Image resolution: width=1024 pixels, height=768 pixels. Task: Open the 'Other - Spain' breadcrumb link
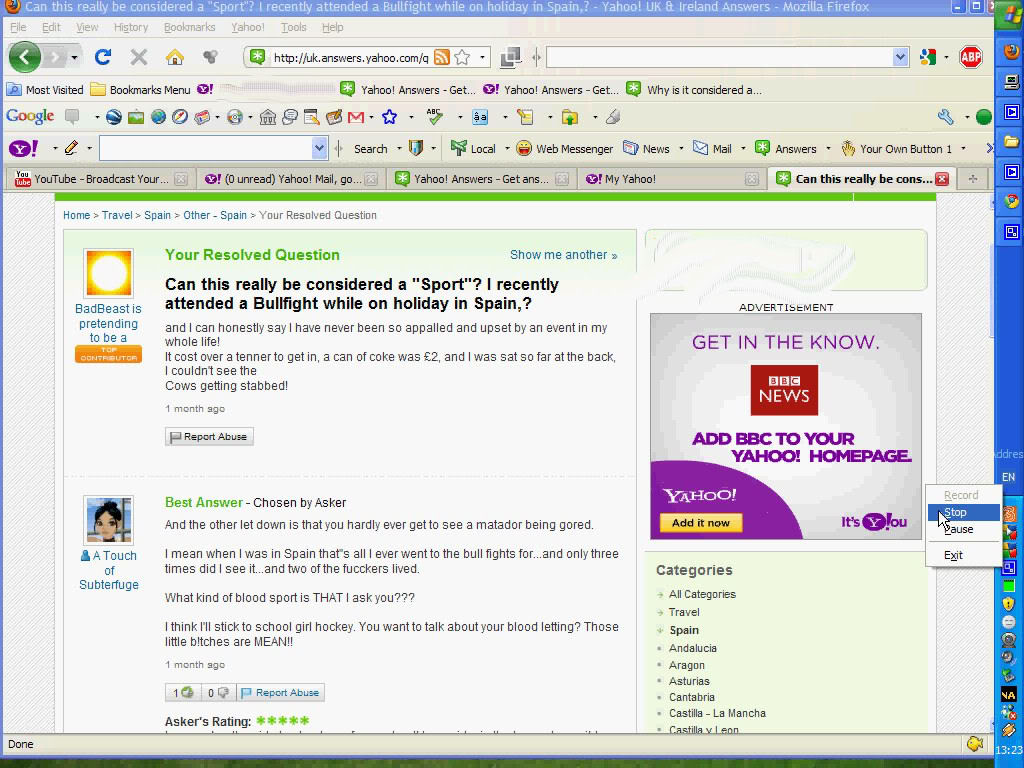click(x=215, y=215)
